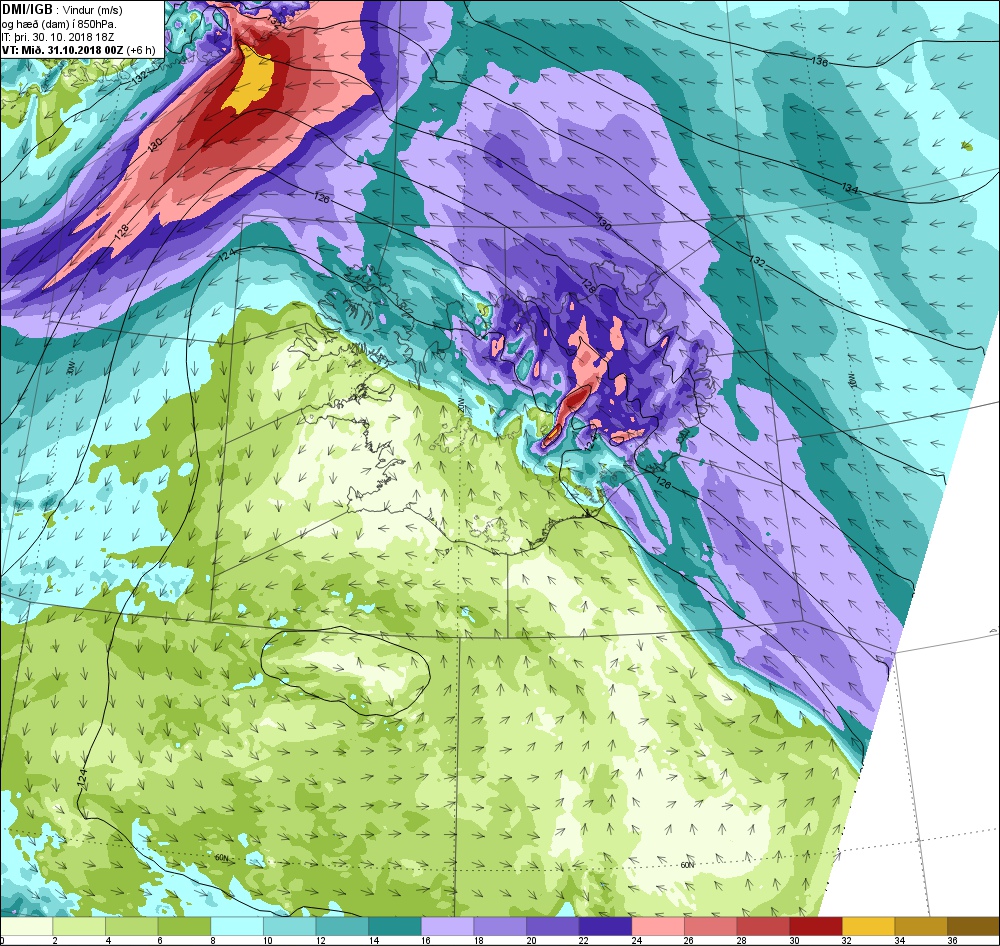The height and width of the screenshot is (946, 1000).
Task: Select the teal swatch between 12 and 14
Action: tap(342, 926)
